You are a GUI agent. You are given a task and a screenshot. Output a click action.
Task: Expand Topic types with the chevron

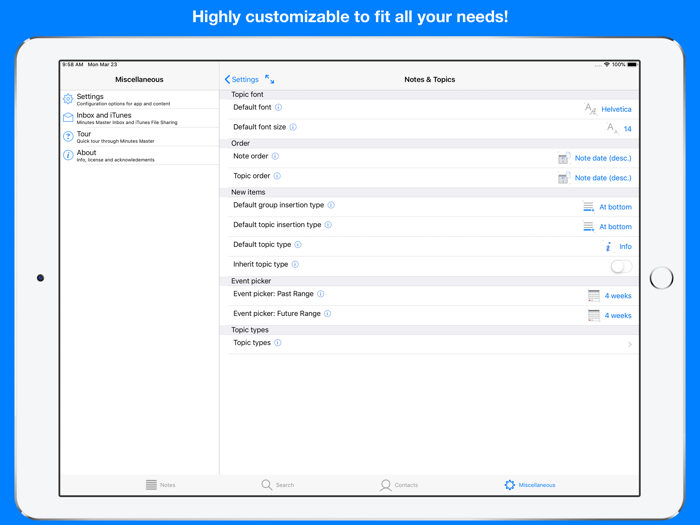(x=629, y=344)
